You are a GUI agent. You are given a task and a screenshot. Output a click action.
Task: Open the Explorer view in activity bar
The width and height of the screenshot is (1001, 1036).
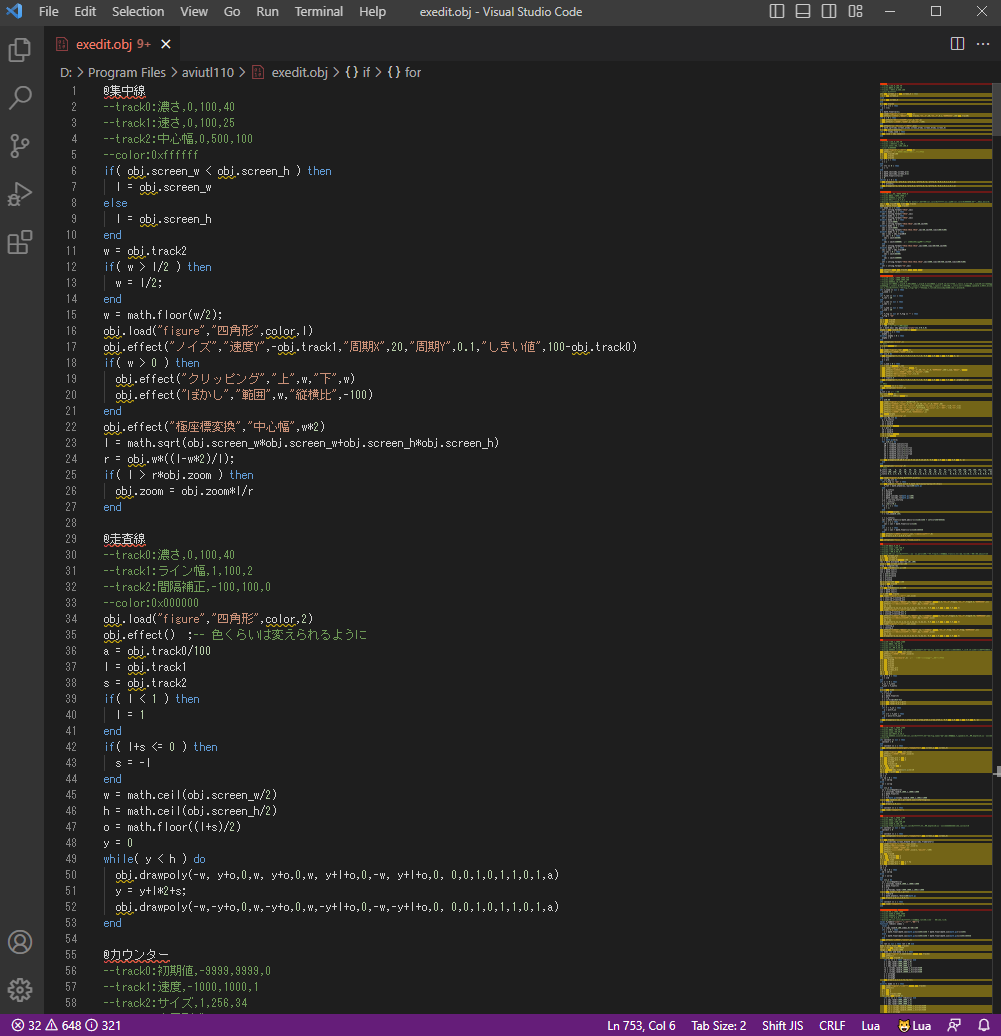pos(20,50)
